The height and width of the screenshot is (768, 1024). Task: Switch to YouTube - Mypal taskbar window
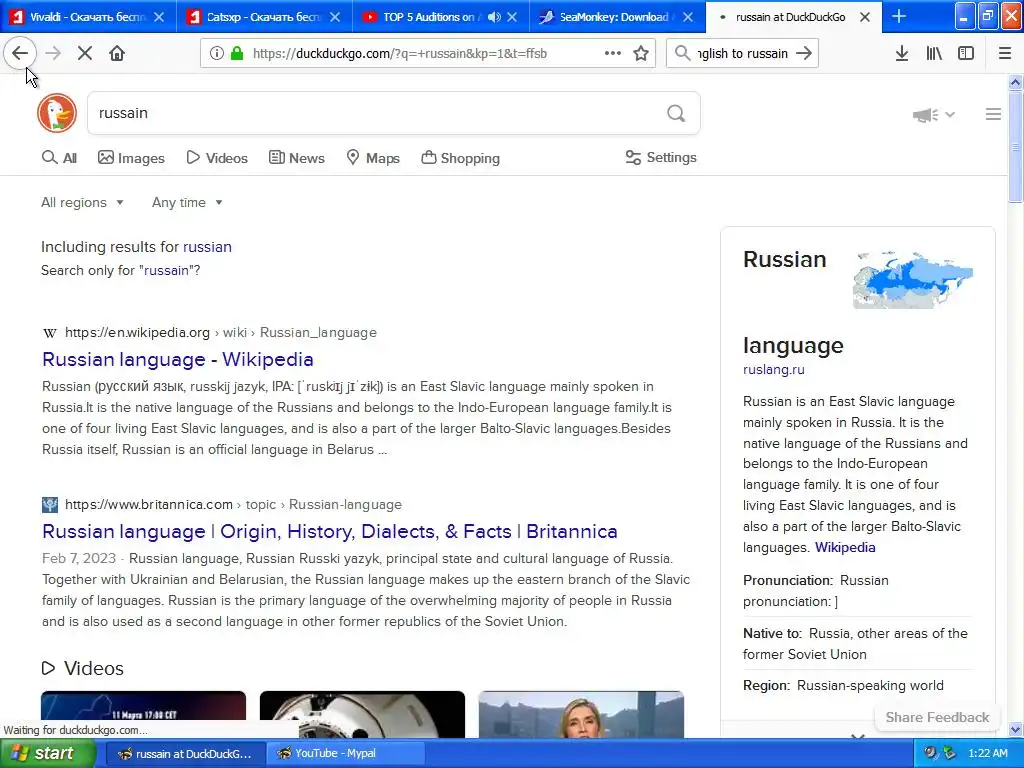[345, 753]
